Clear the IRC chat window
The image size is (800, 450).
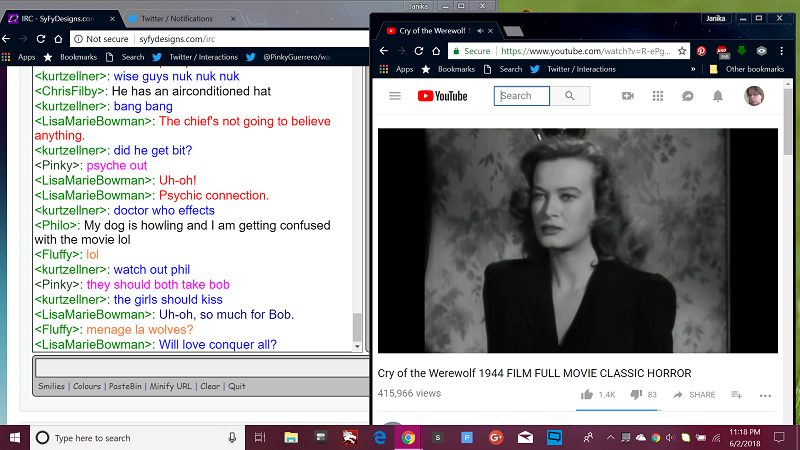click(x=210, y=386)
